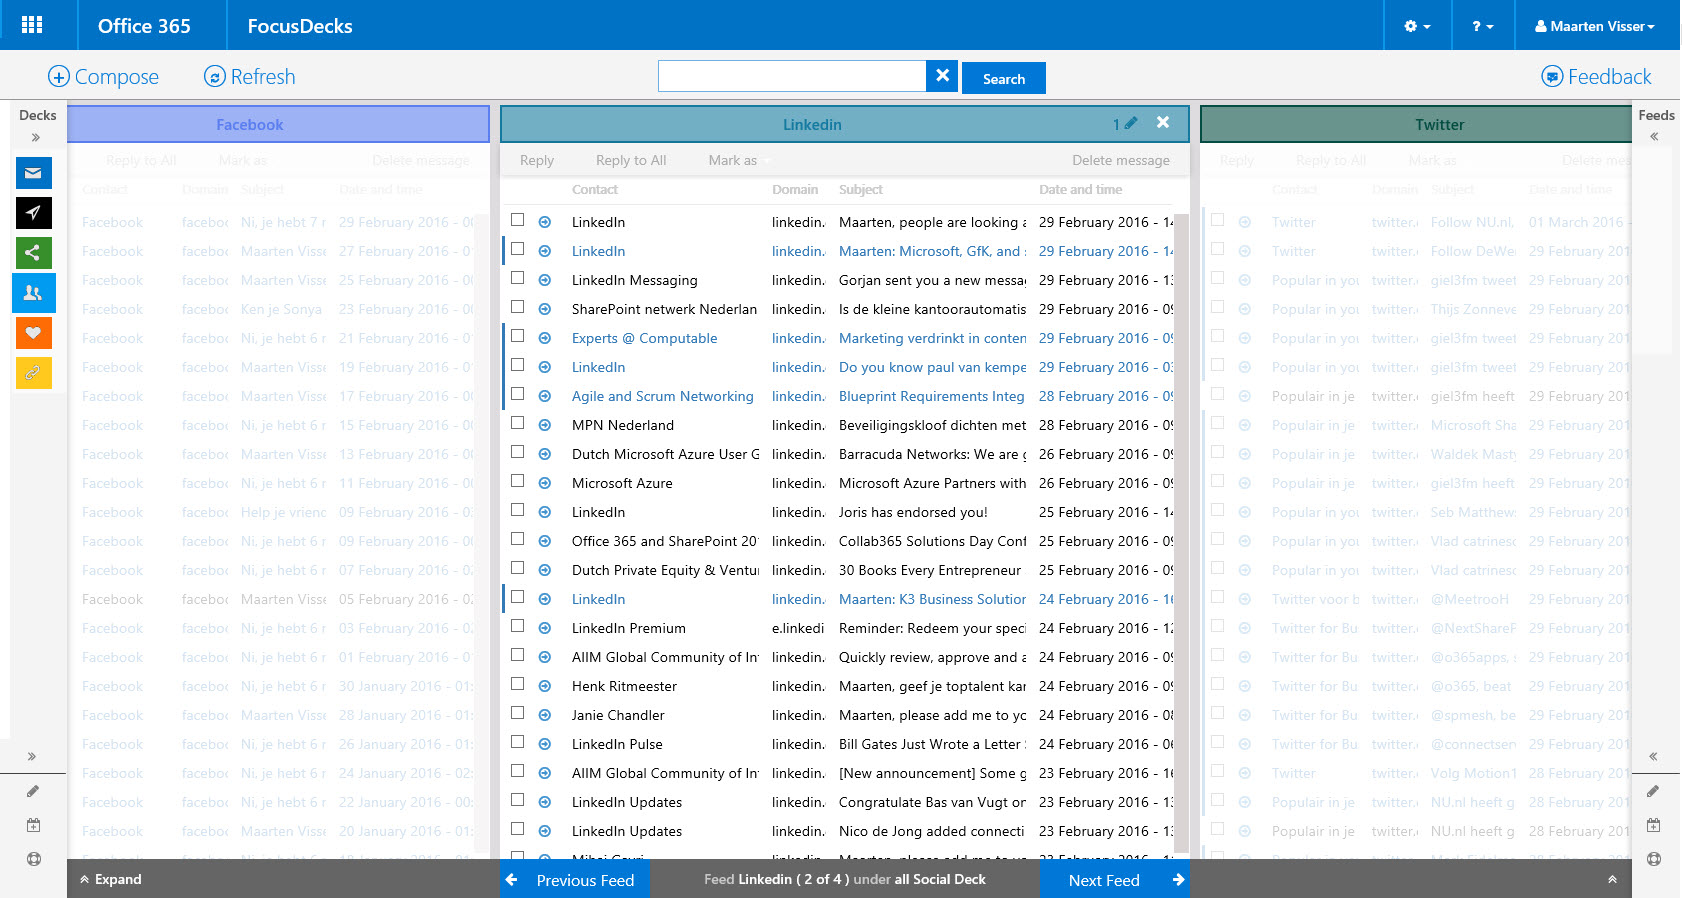Go to Next Feed
The width and height of the screenshot is (1682, 898).
point(1115,880)
